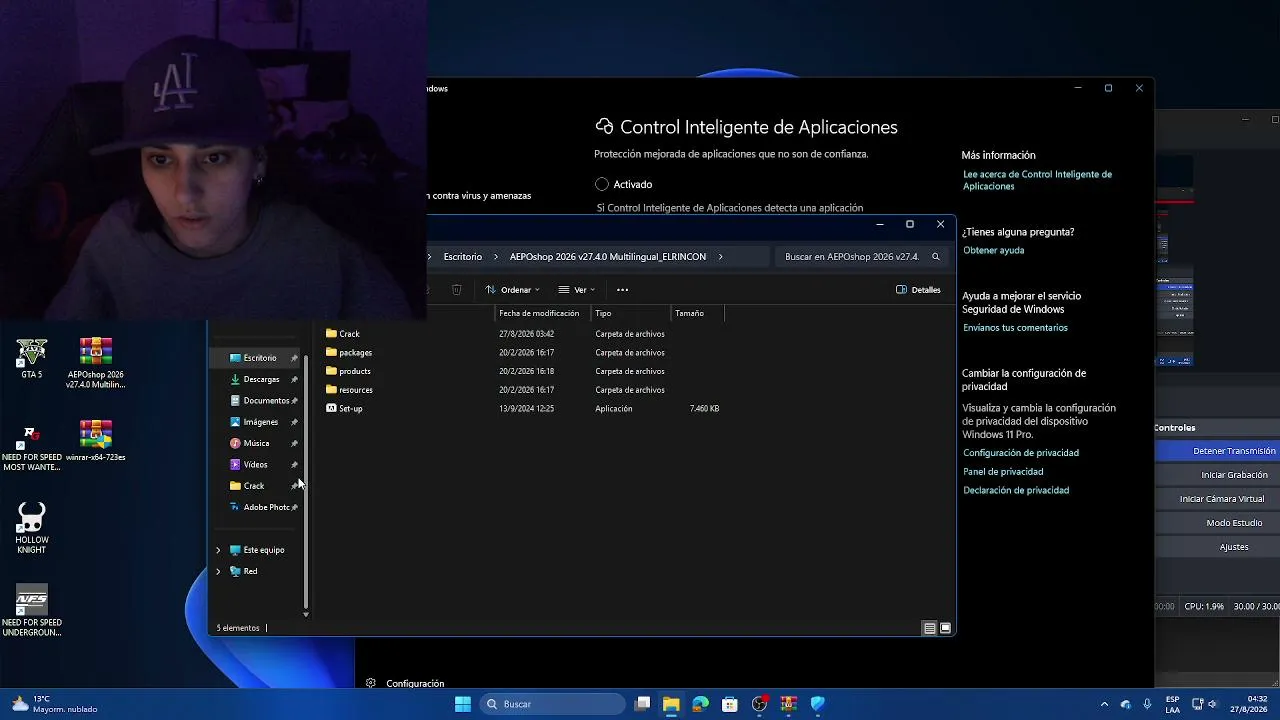Open the Windows Start menu

click(x=462, y=704)
